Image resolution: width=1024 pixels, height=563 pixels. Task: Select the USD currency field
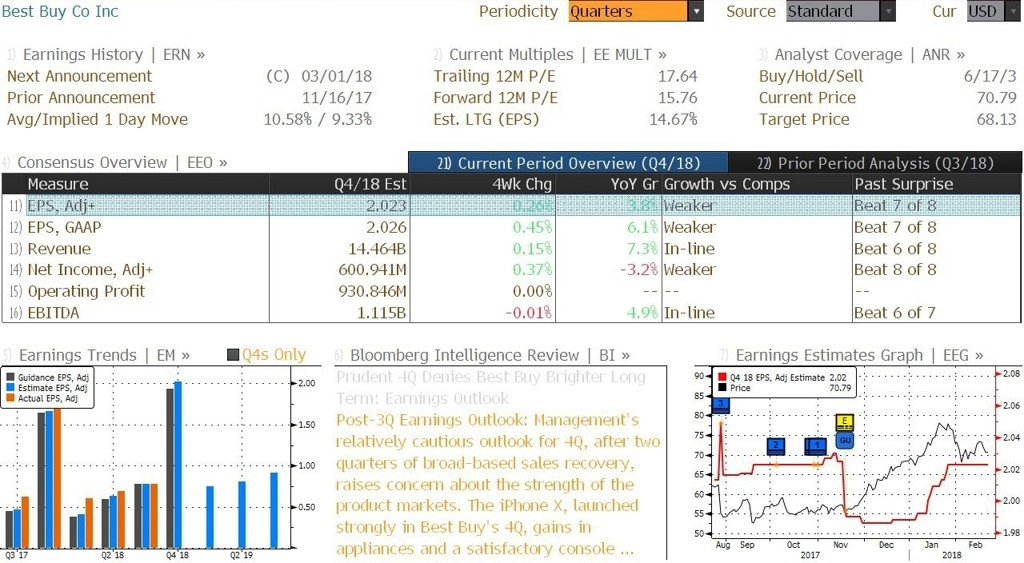[x=984, y=11]
